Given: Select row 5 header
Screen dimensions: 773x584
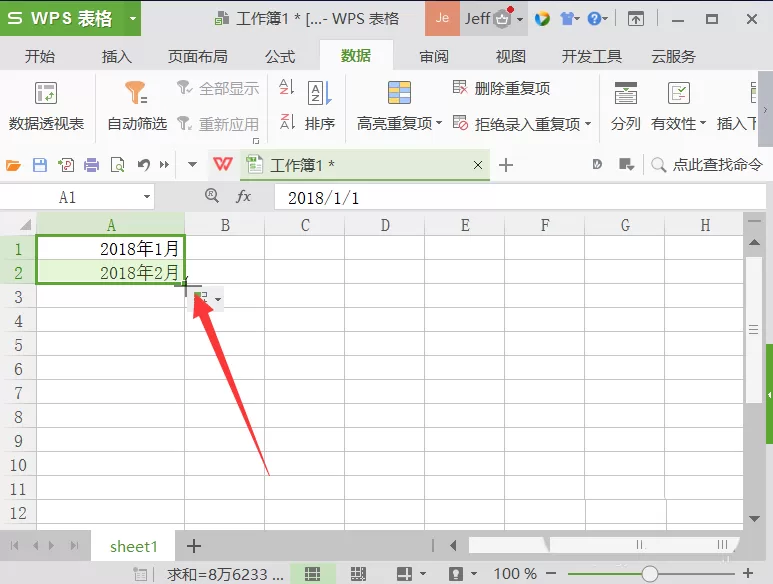Looking at the screenshot, I should (18, 345).
